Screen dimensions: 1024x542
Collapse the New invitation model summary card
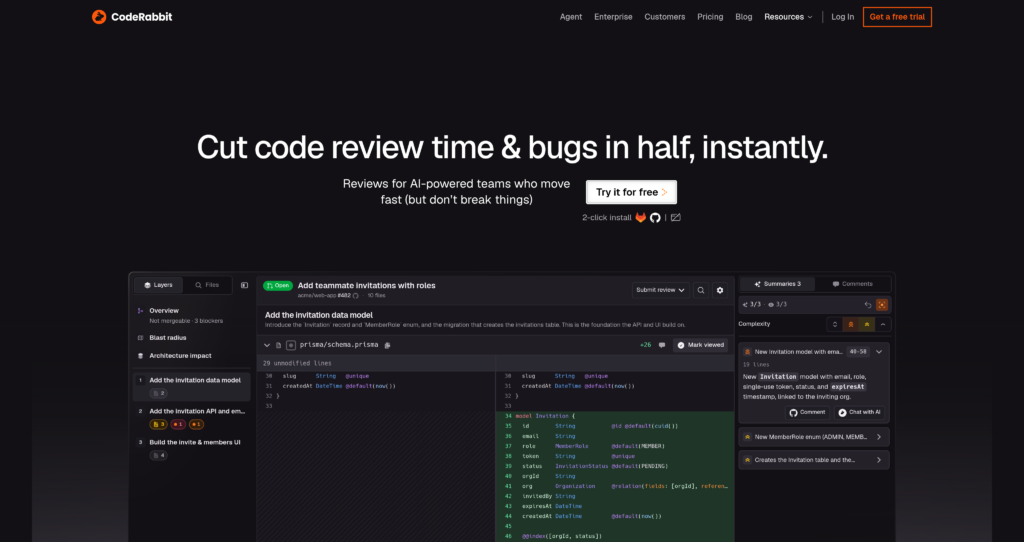[x=879, y=352]
